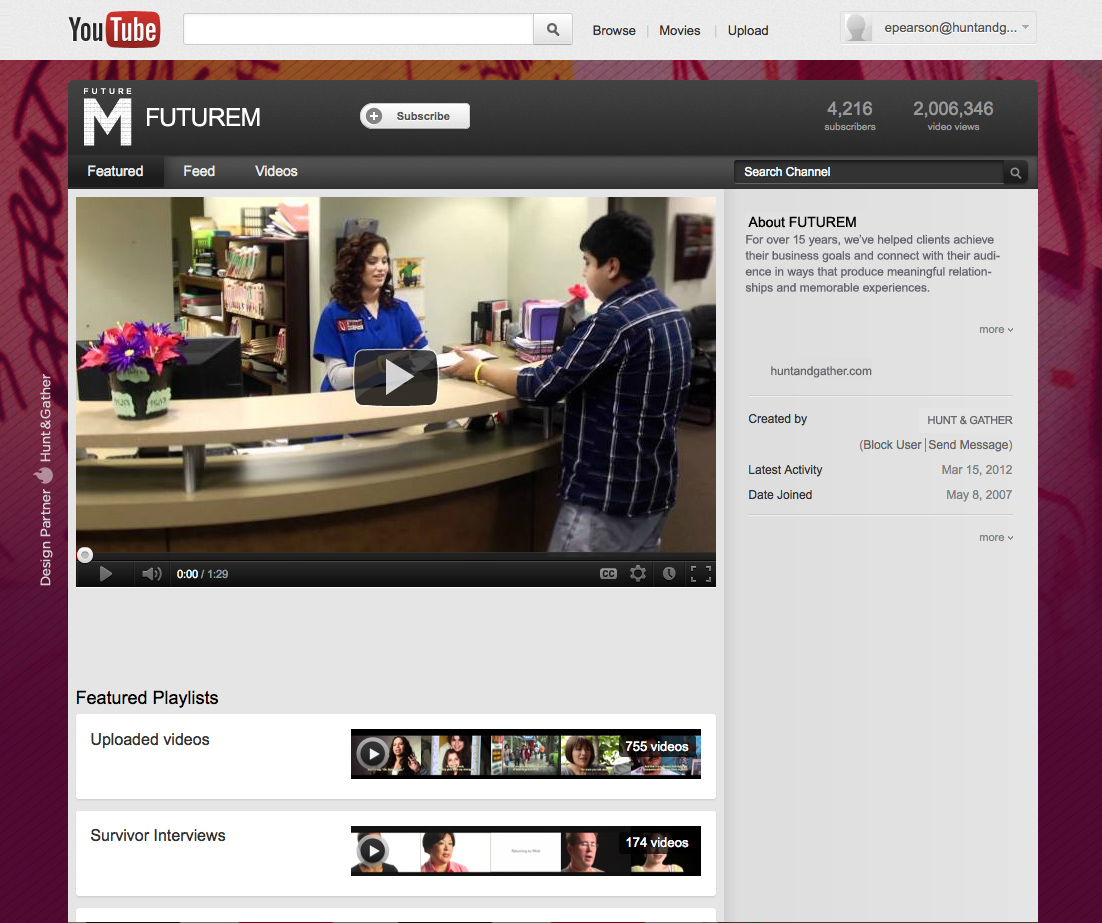Switch to the Featured tab
1102x923 pixels.
(115, 172)
